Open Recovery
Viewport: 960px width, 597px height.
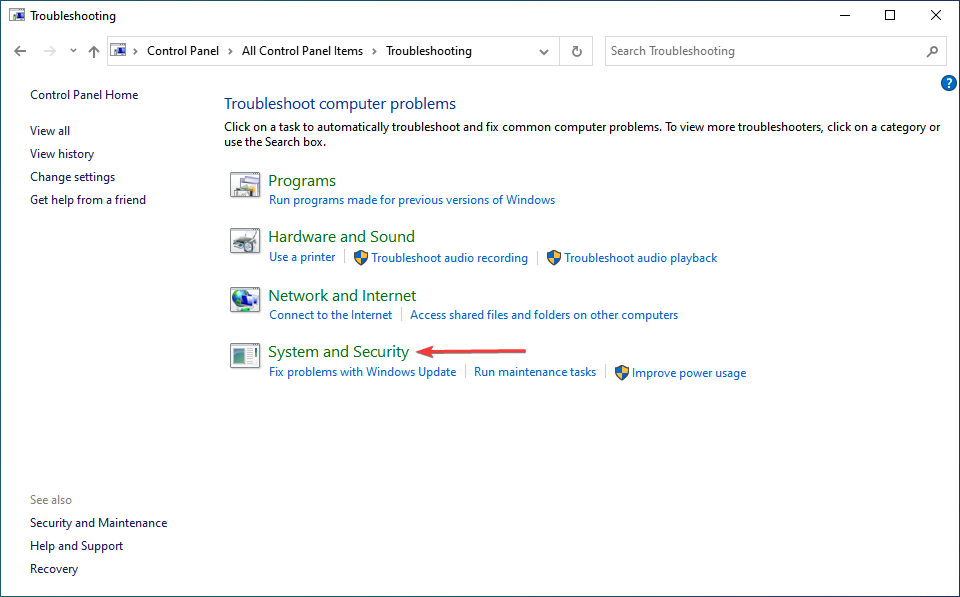pos(54,569)
